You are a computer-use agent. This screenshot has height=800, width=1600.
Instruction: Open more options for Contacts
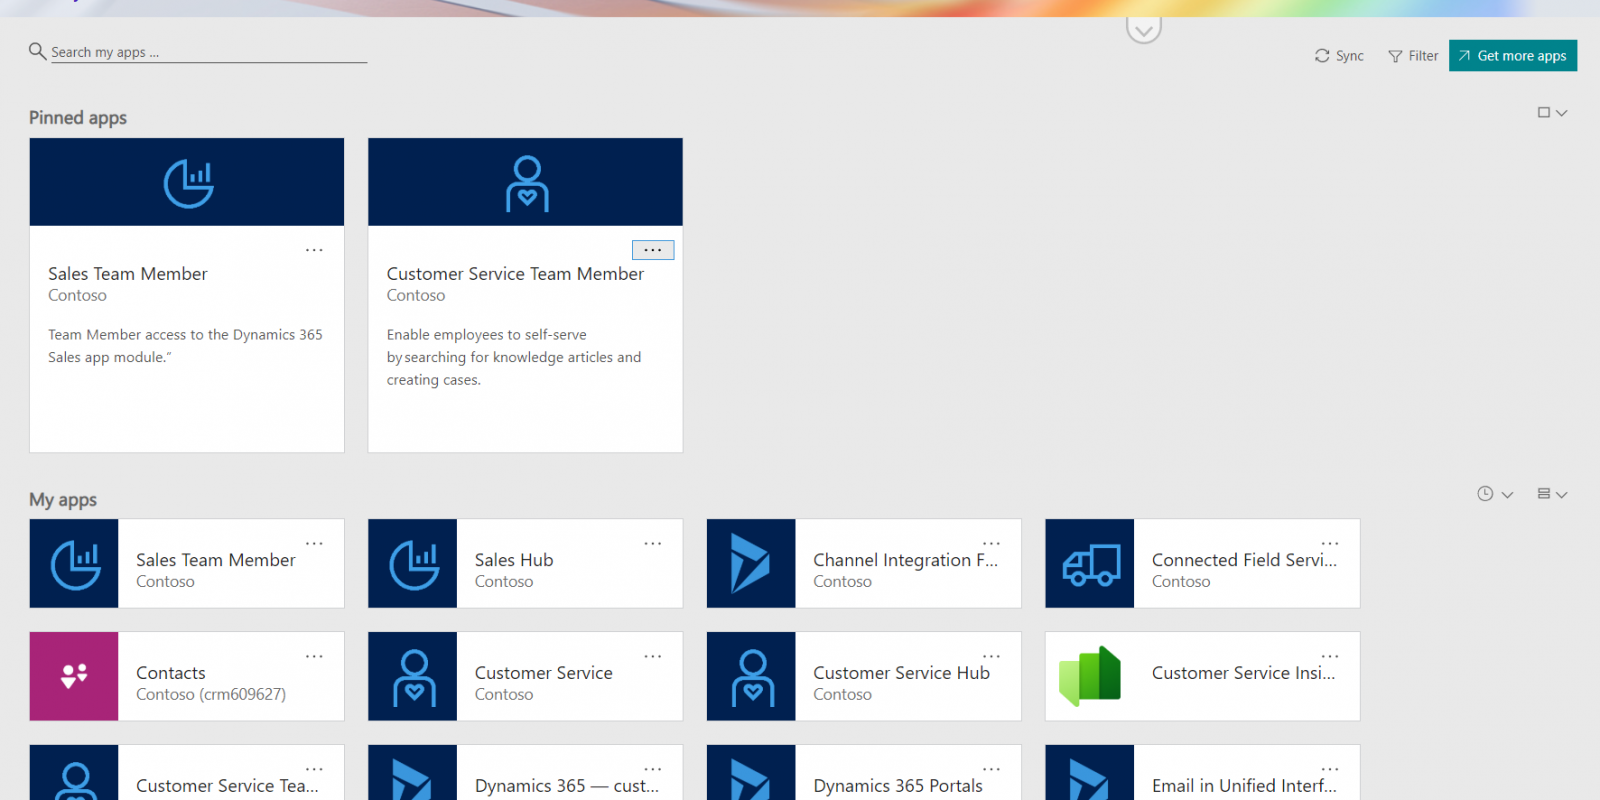coord(314,657)
